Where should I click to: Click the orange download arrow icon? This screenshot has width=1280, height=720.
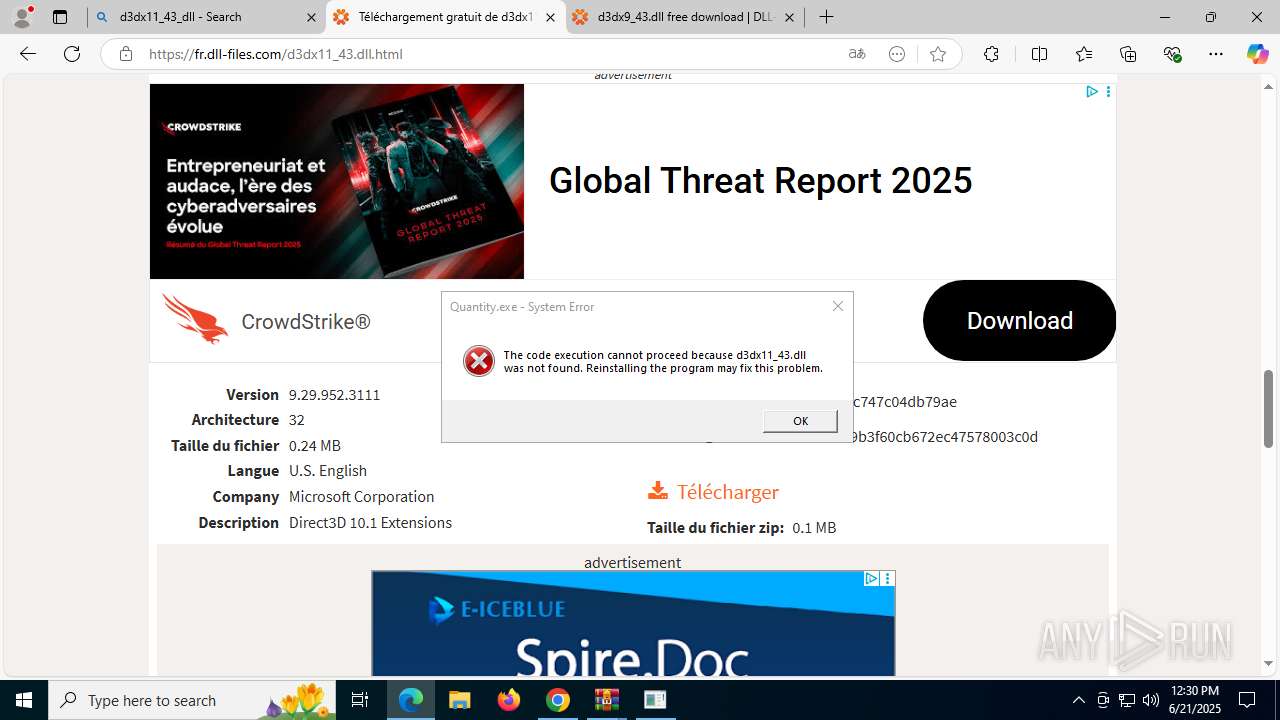tap(657, 490)
